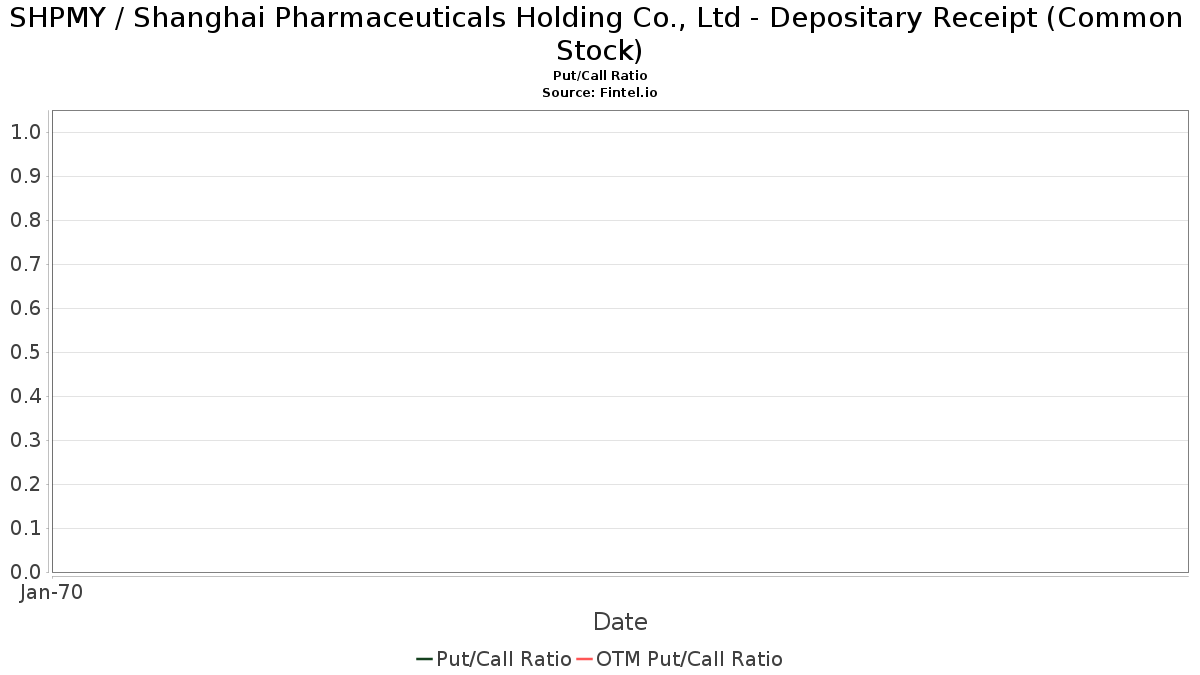Click the 0.9 y-axis tick label

pos(25,176)
